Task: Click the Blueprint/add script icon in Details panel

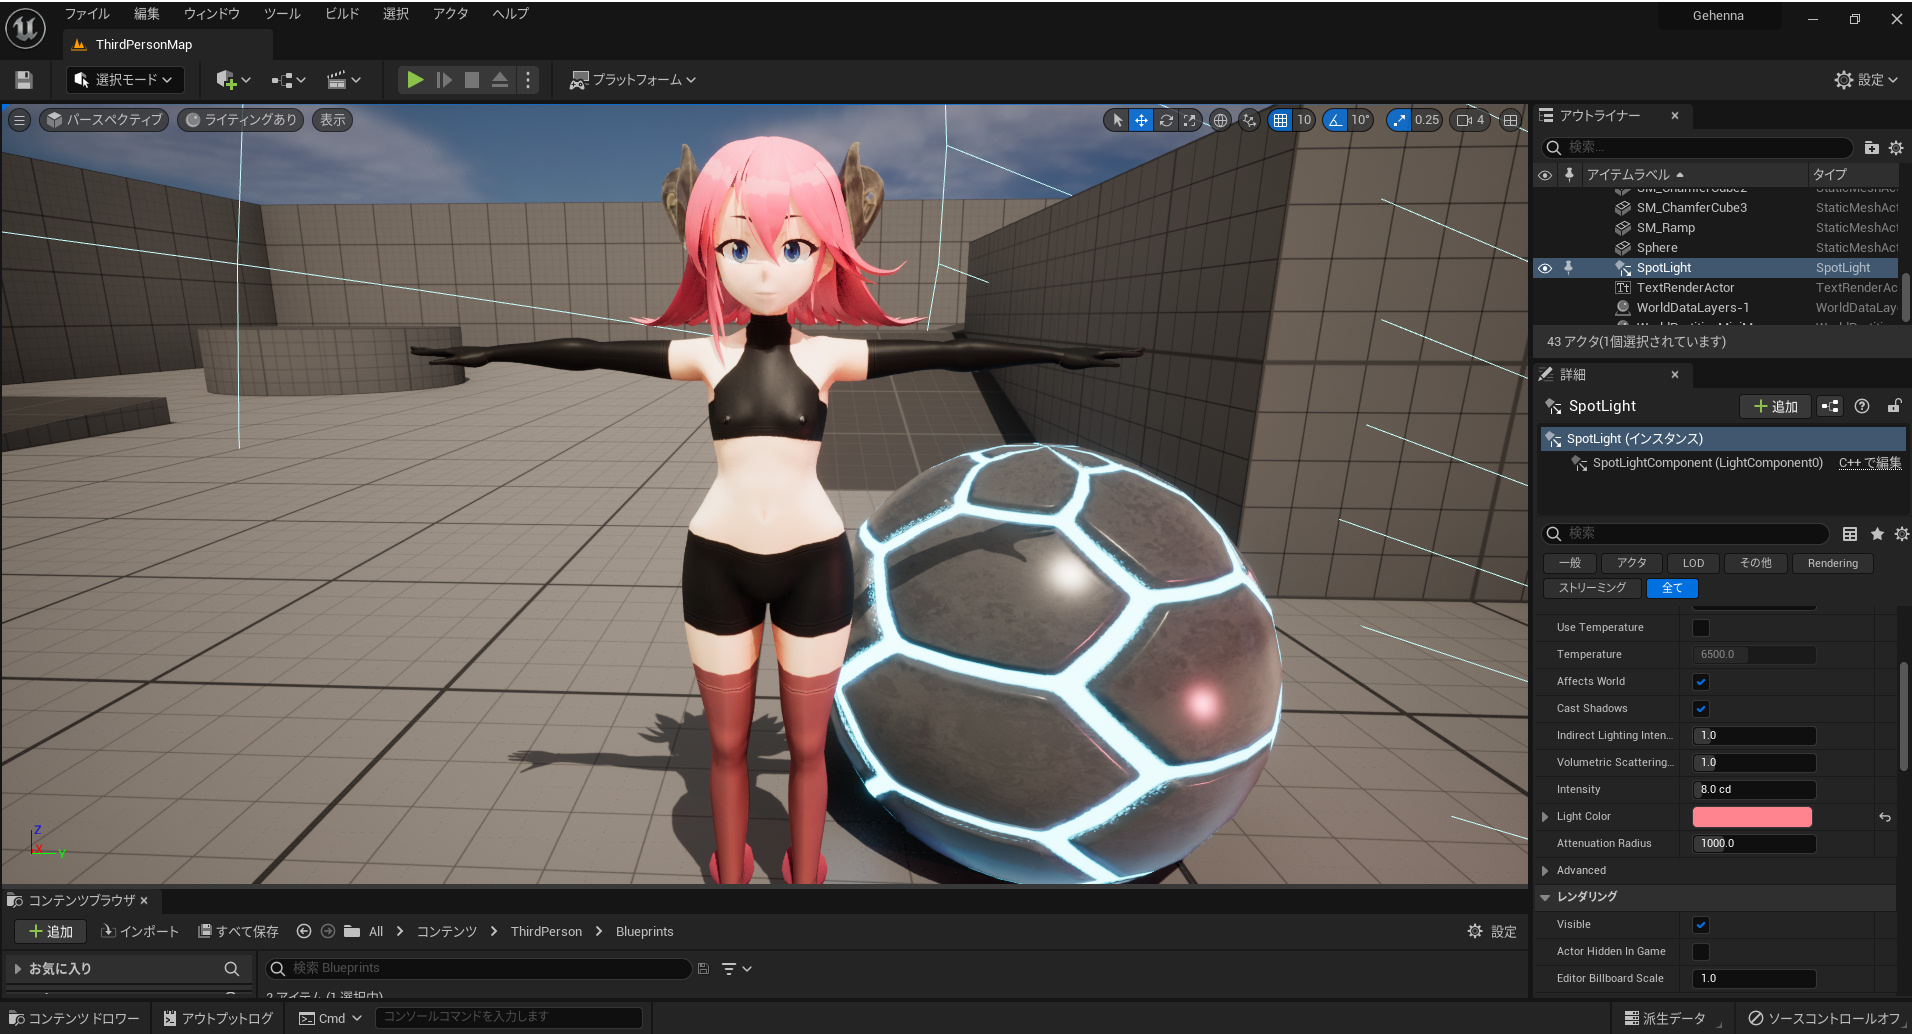Action: (x=1830, y=406)
